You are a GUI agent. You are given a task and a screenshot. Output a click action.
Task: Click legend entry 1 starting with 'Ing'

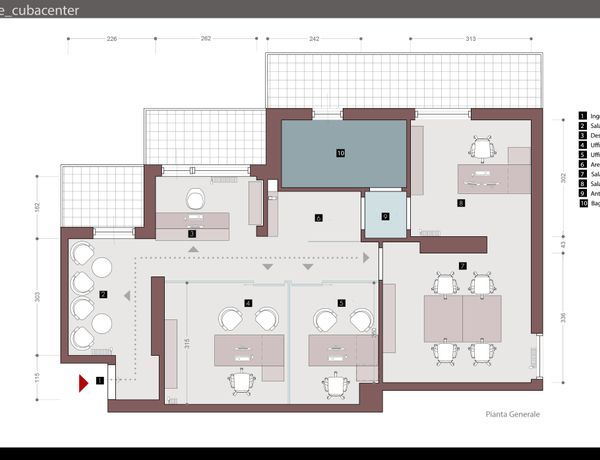click(589, 117)
